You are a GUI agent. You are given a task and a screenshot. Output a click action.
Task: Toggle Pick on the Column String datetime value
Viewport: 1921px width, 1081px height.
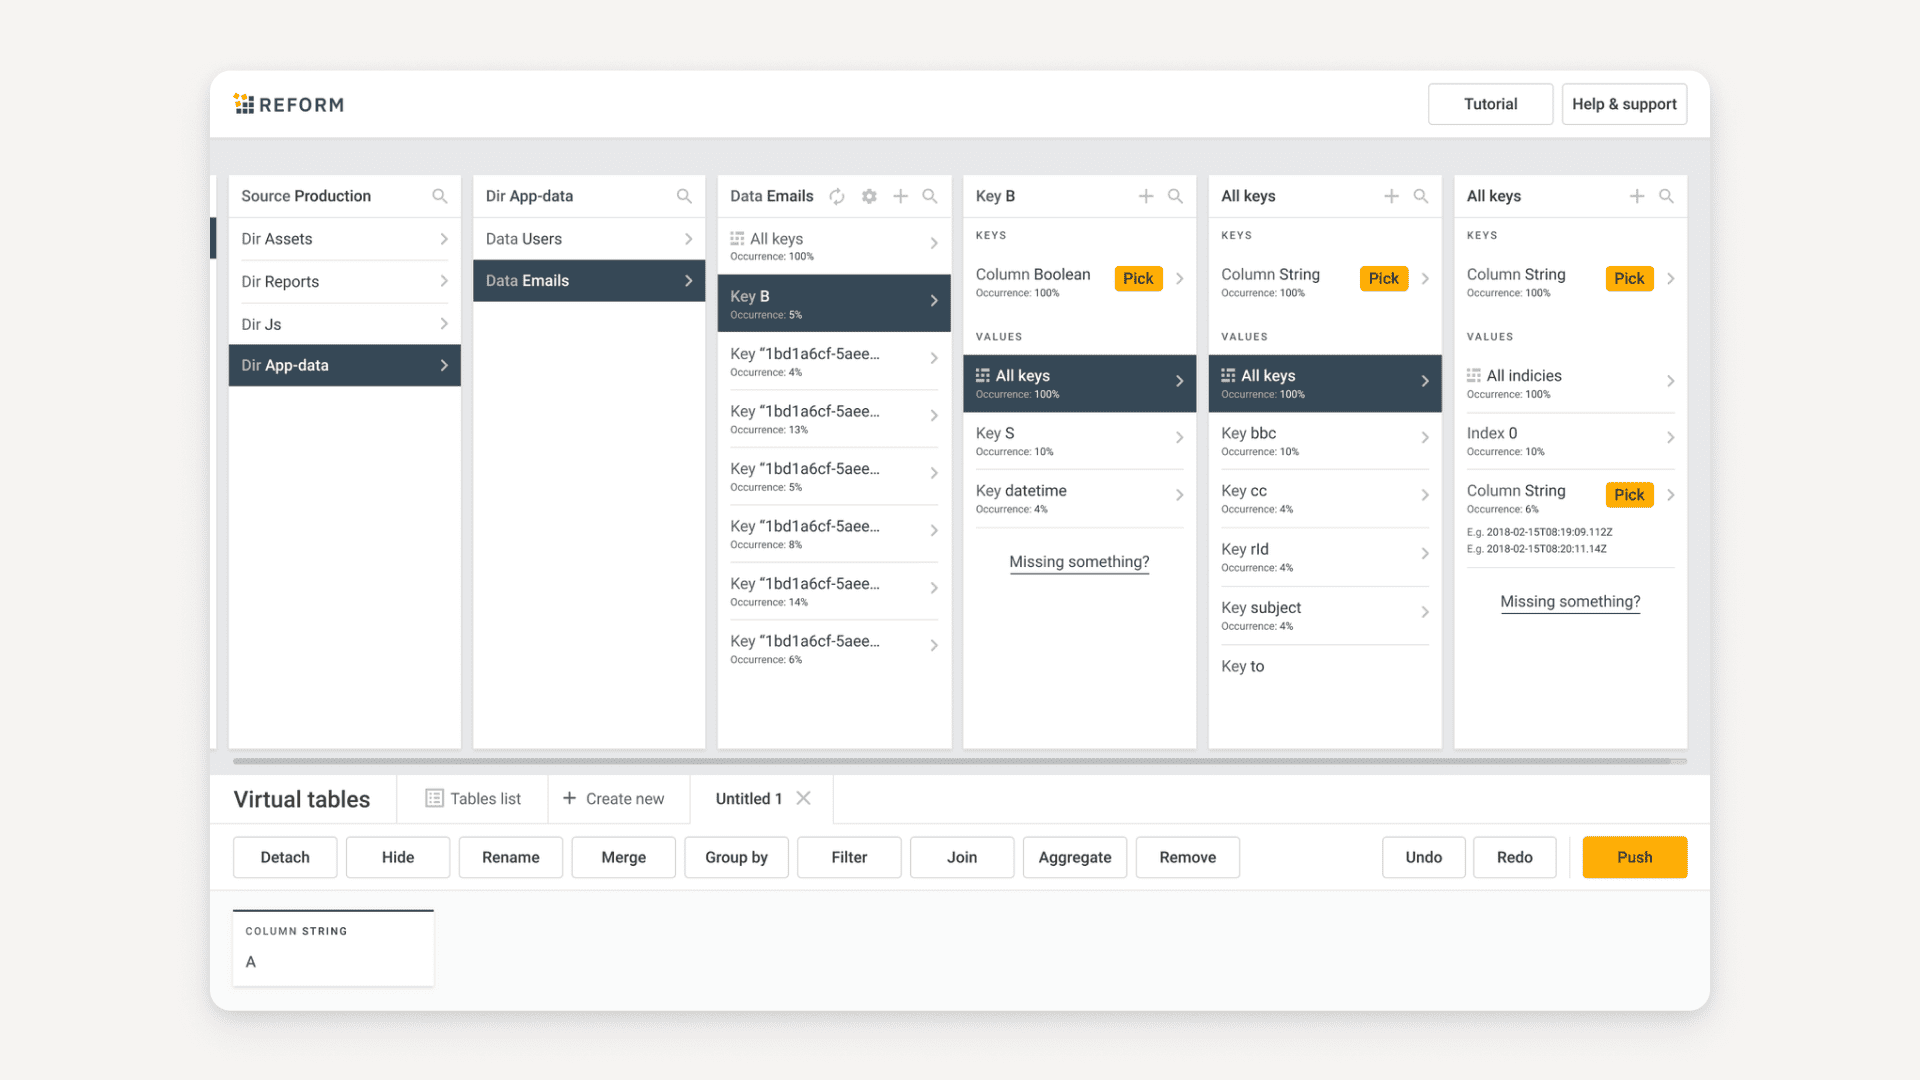(1628, 494)
